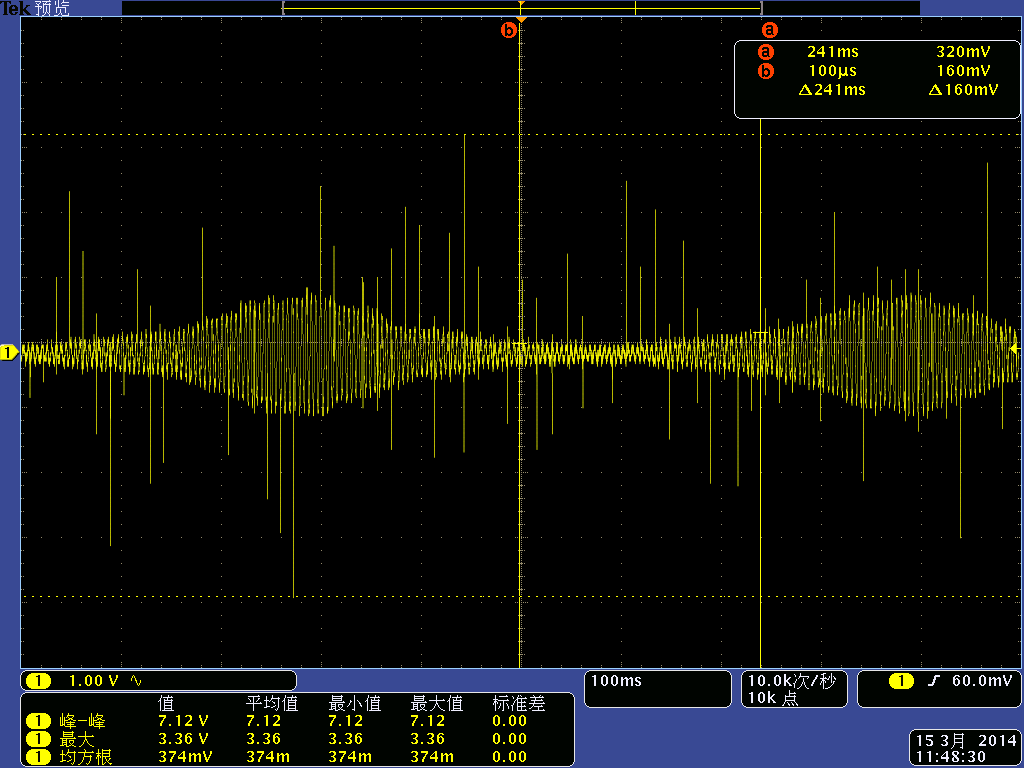Click the orange trigger position marker at the top

pos(521,20)
